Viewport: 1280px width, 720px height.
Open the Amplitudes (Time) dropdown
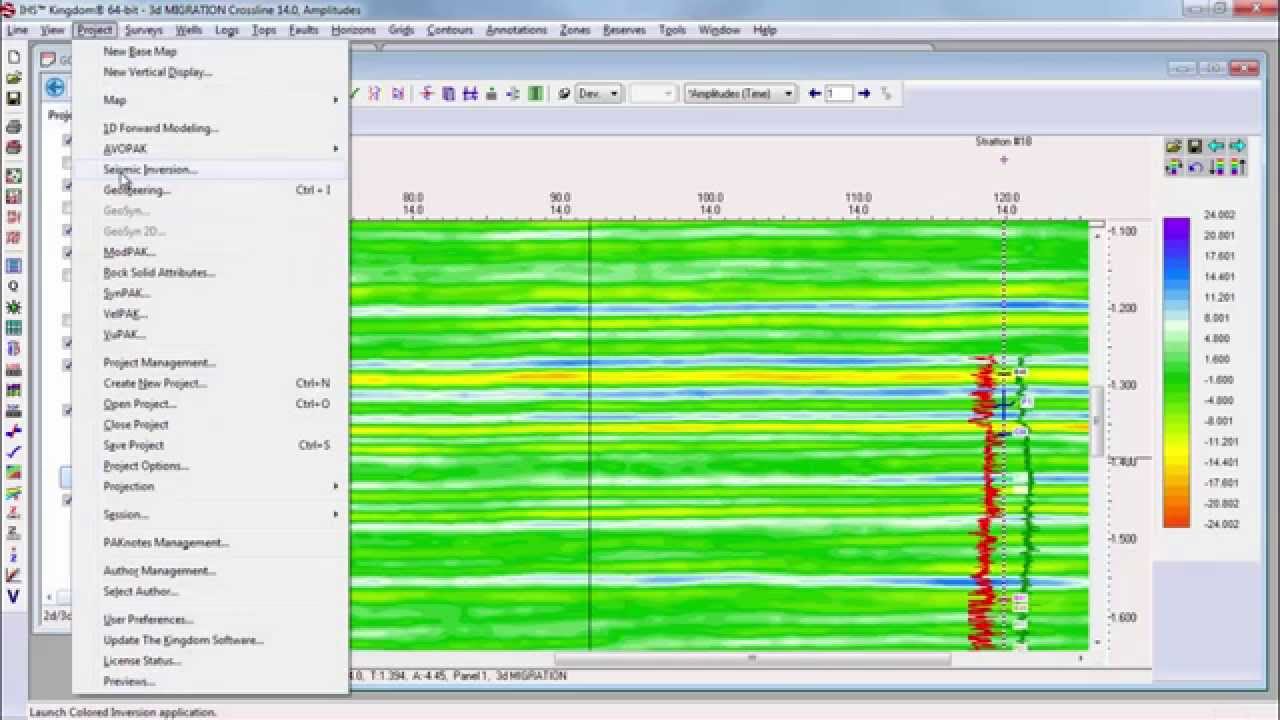pos(740,93)
